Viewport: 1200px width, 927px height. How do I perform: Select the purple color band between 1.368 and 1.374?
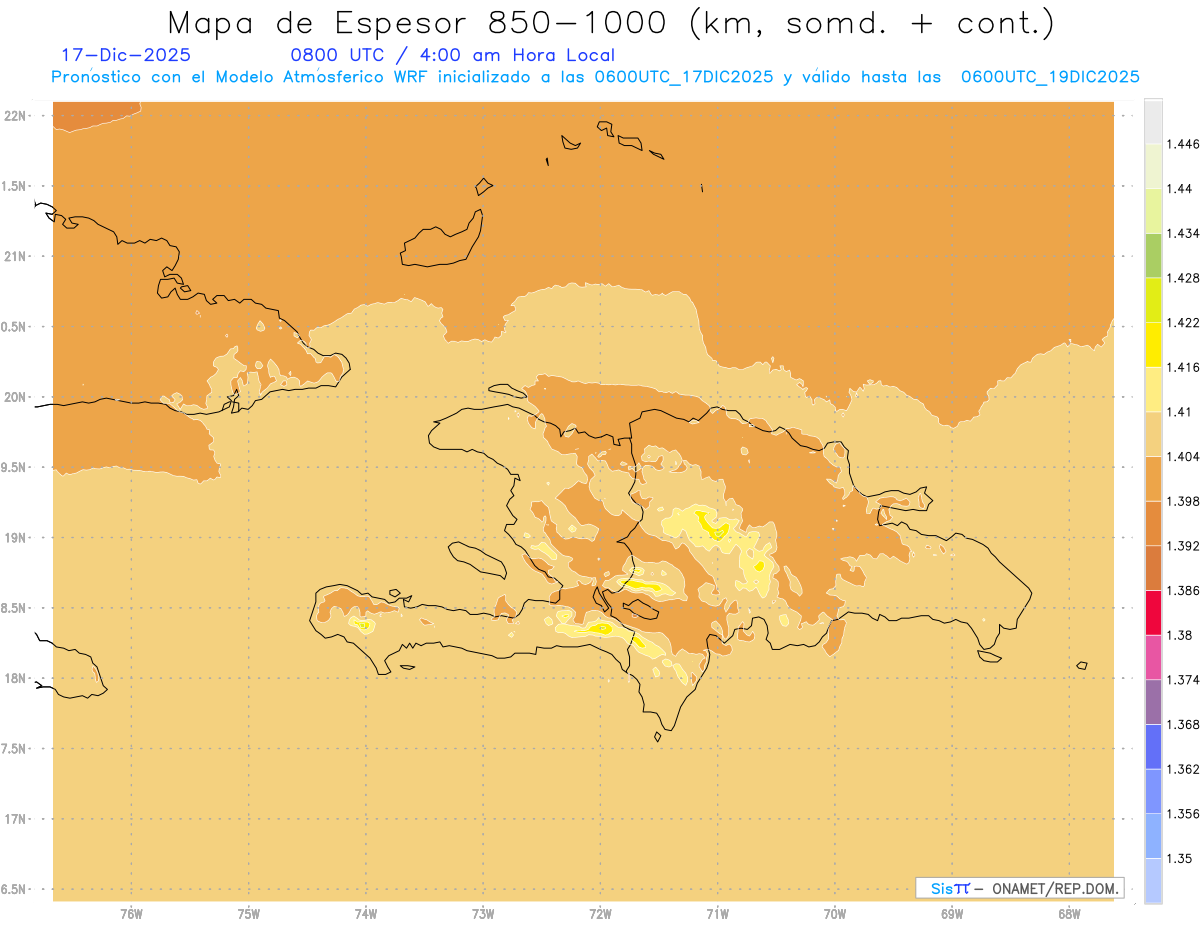1153,702
